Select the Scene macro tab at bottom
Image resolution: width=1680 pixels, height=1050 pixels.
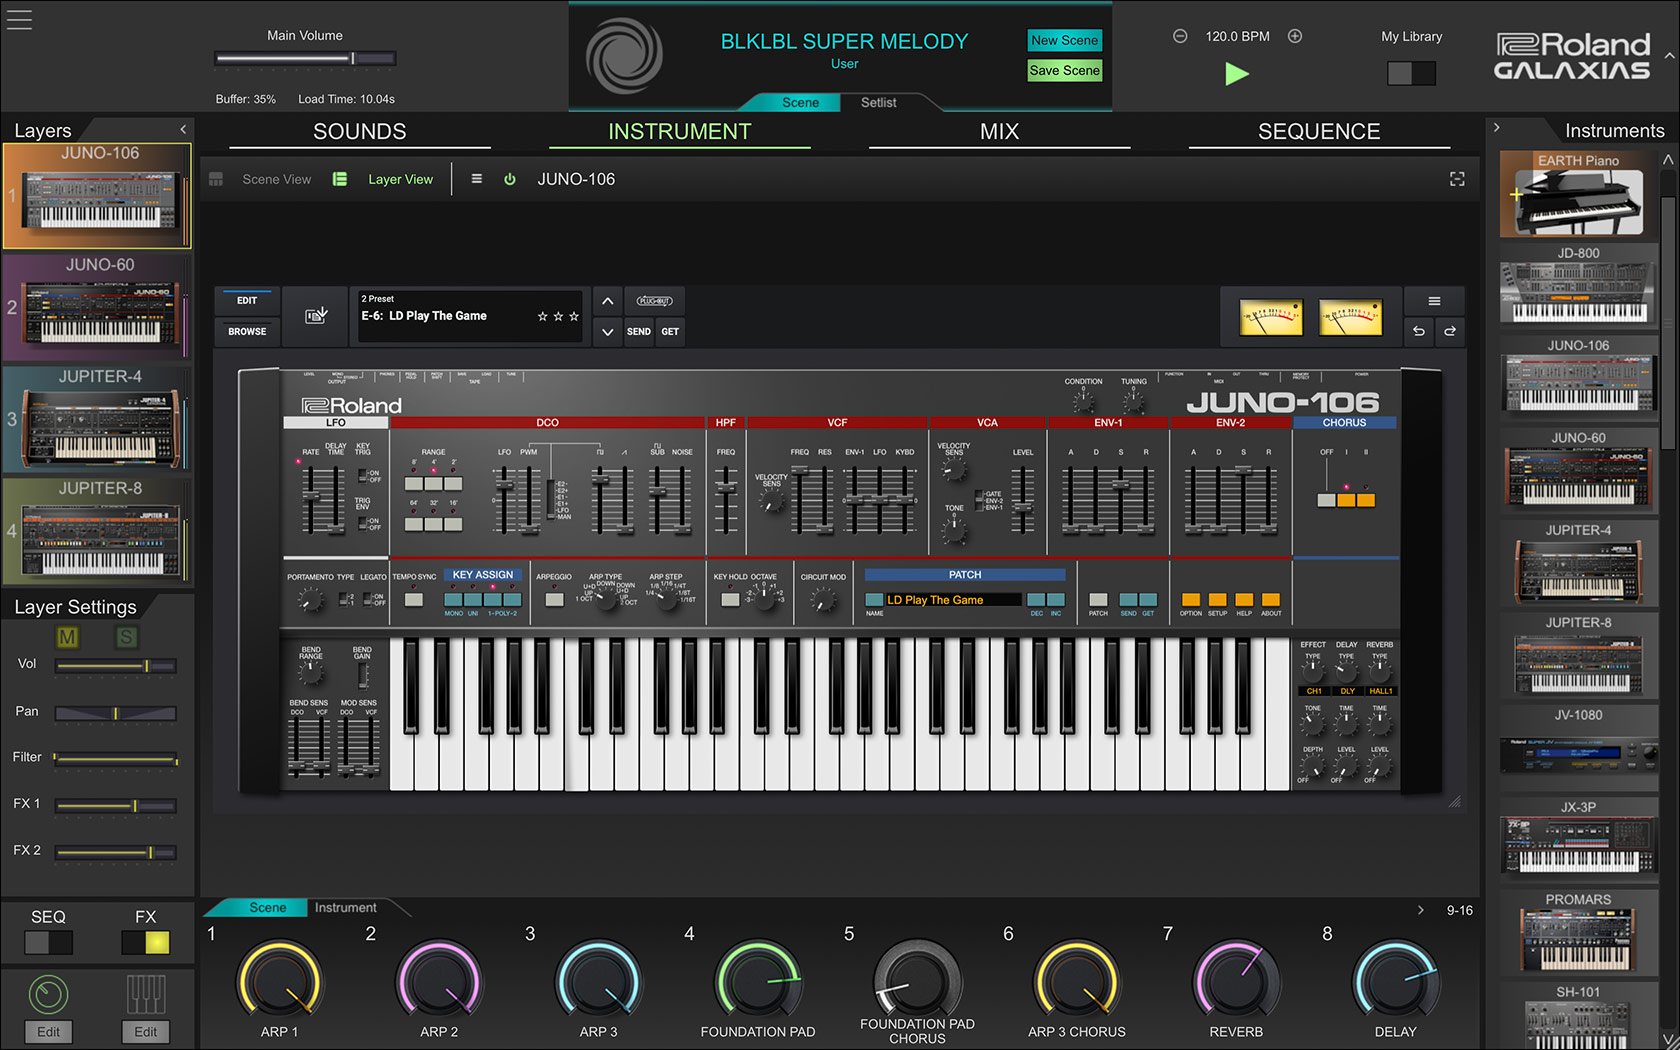coord(267,908)
